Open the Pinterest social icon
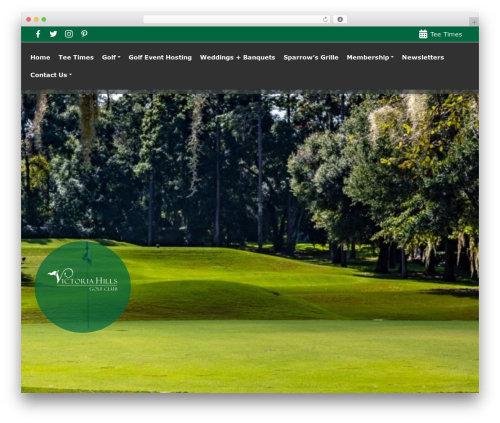 pos(84,34)
